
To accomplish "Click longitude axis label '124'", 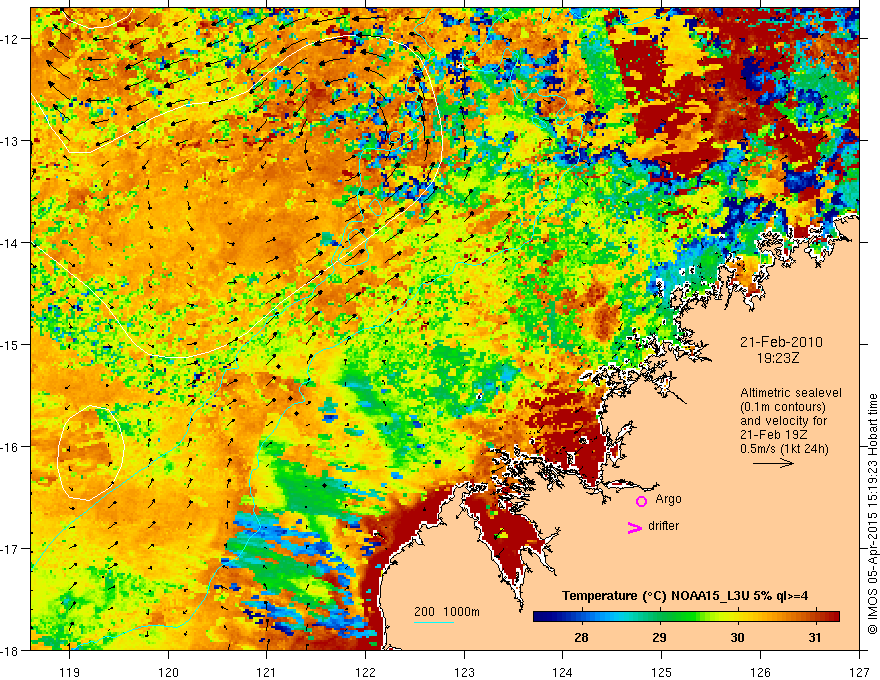I will [x=563, y=672].
